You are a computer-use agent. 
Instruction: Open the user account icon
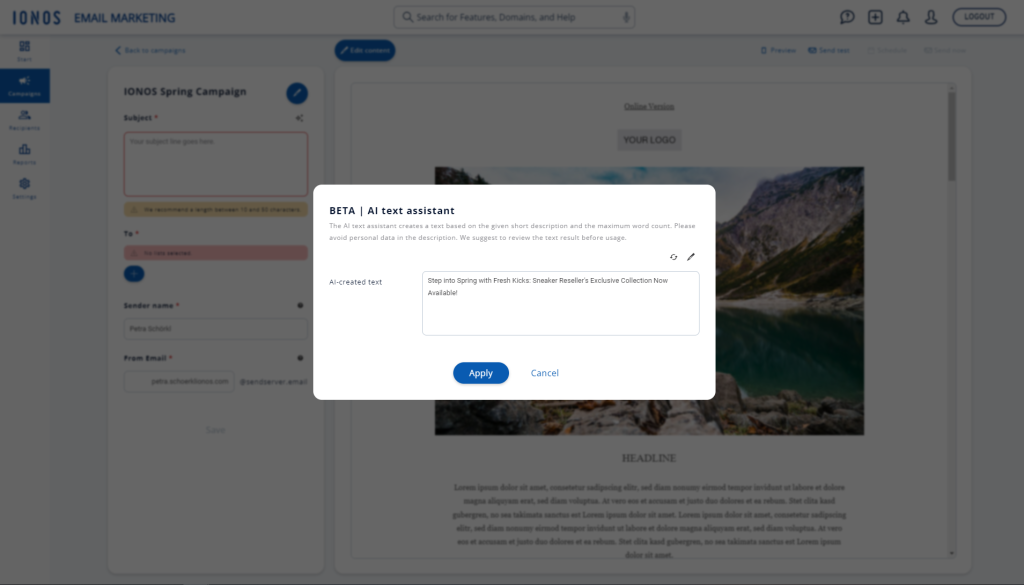[933, 16]
